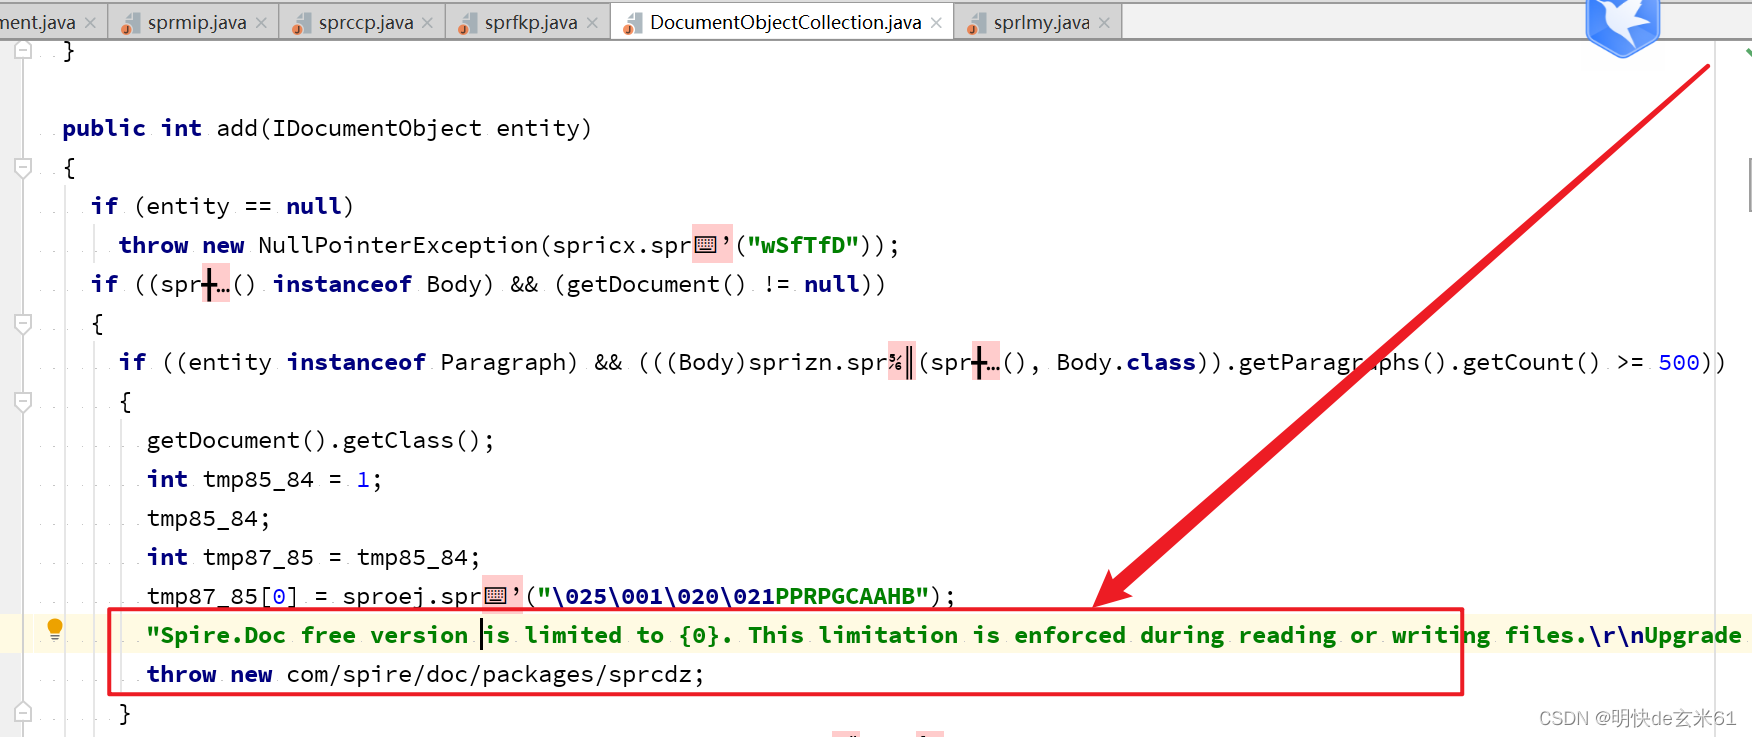Close the sprfkp.java tab

click(593, 23)
